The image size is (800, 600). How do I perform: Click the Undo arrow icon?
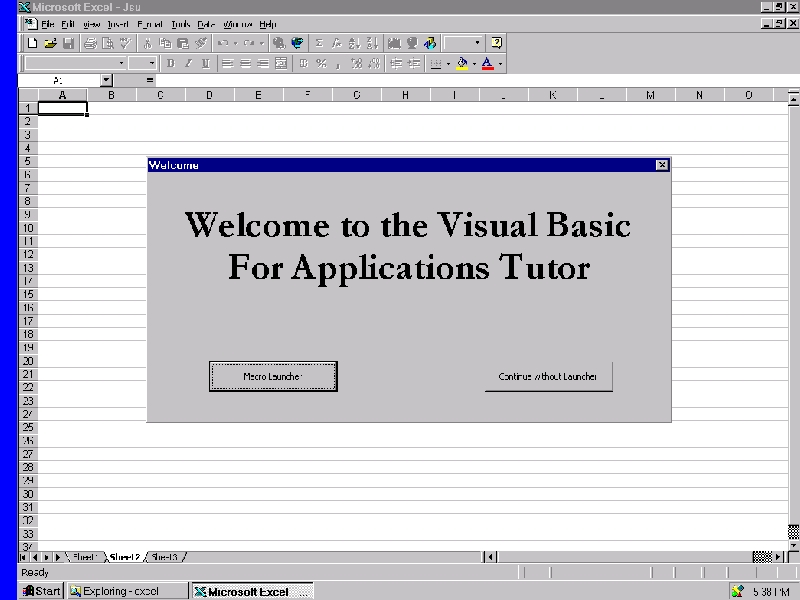(222, 43)
